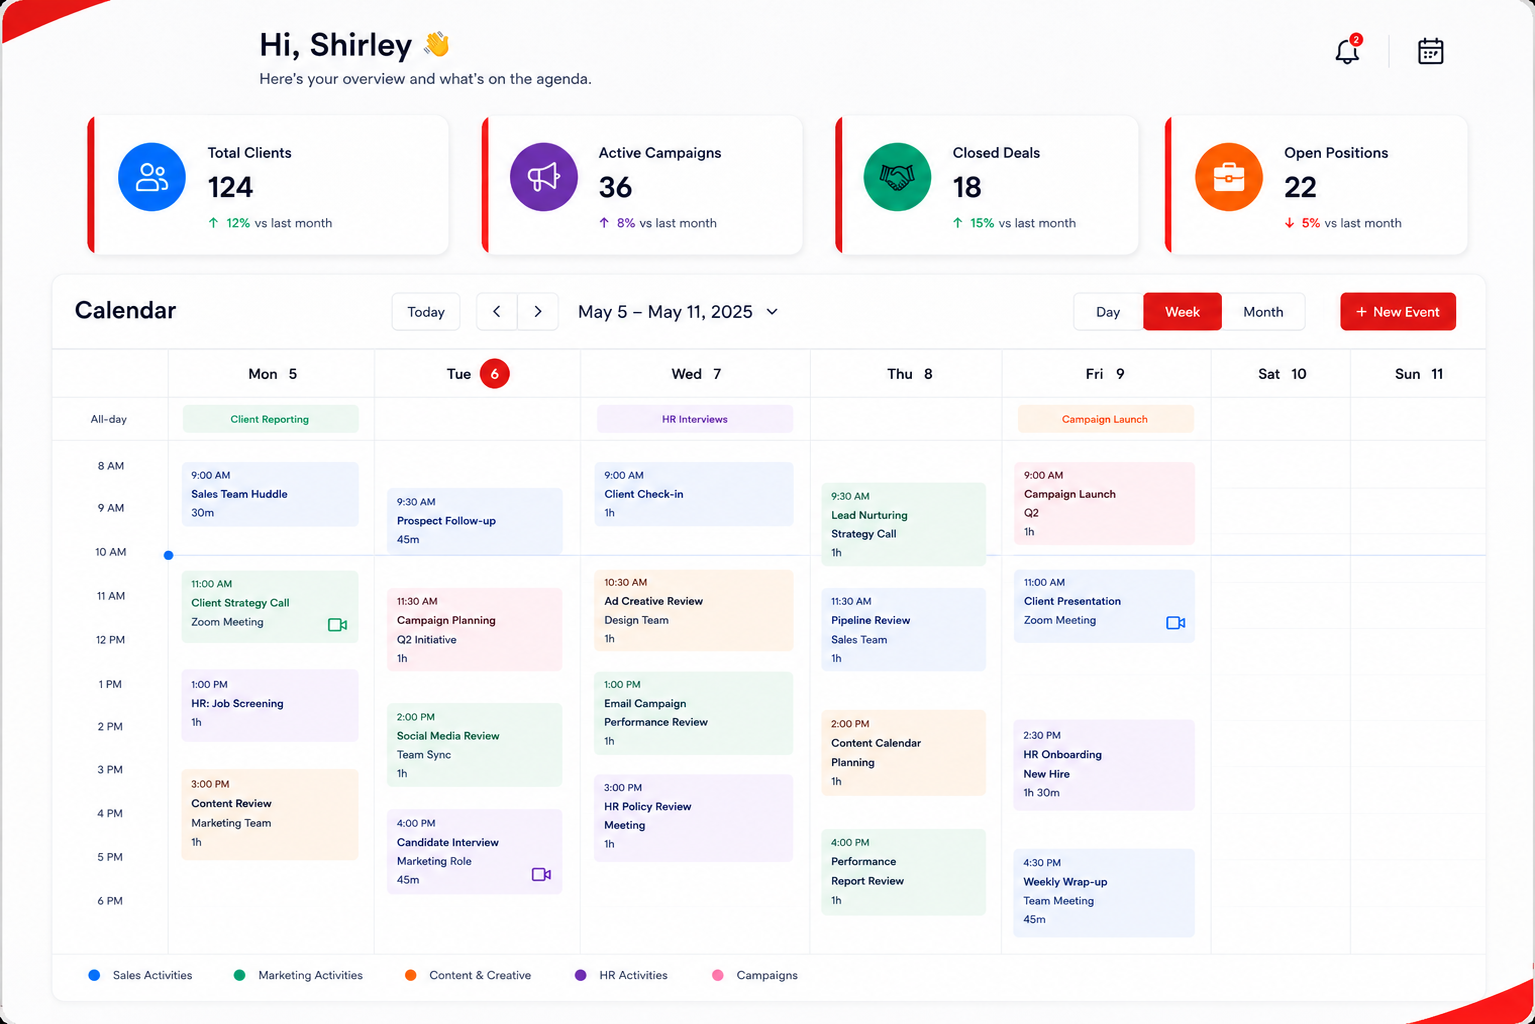Select the Wed 7 column header
This screenshot has height=1024, width=1535.
coord(696,374)
